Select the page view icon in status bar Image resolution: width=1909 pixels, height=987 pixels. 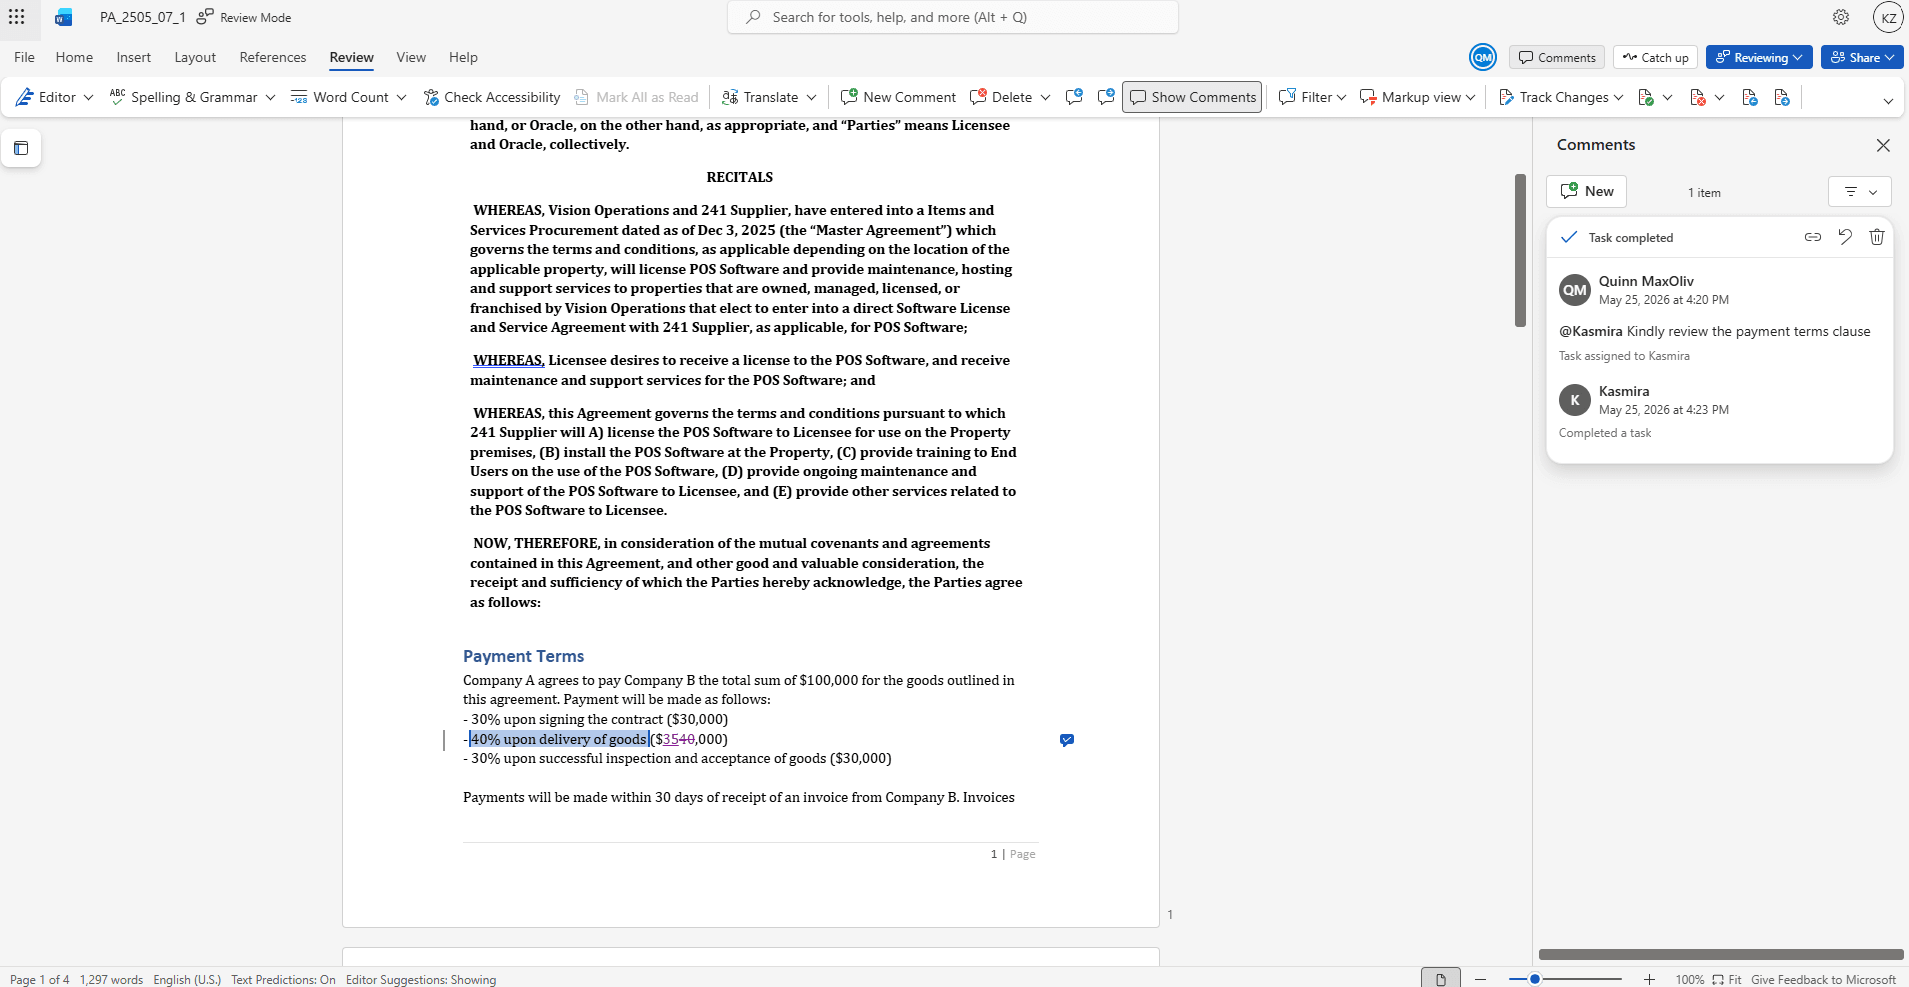[1441, 979]
